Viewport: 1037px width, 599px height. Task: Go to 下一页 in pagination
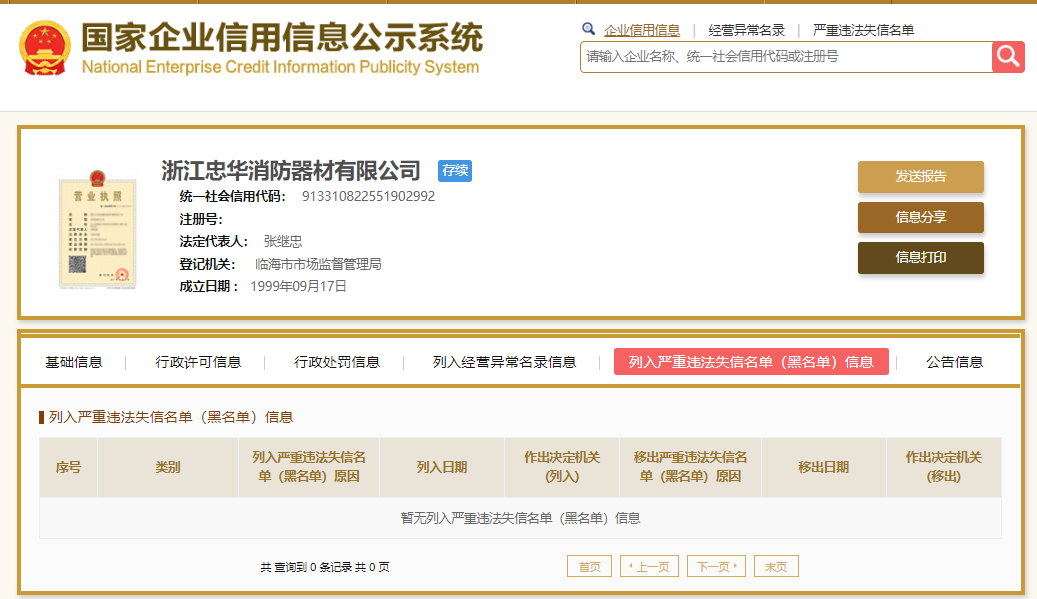(716, 567)
